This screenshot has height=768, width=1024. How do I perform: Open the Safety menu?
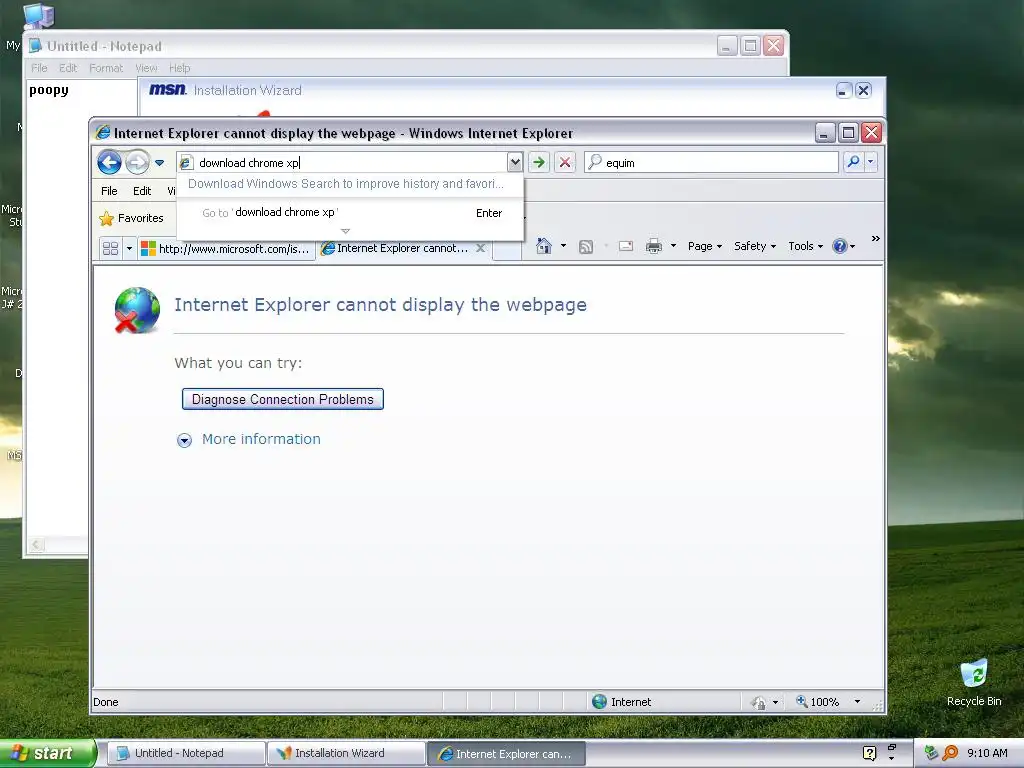coord(755,246)
